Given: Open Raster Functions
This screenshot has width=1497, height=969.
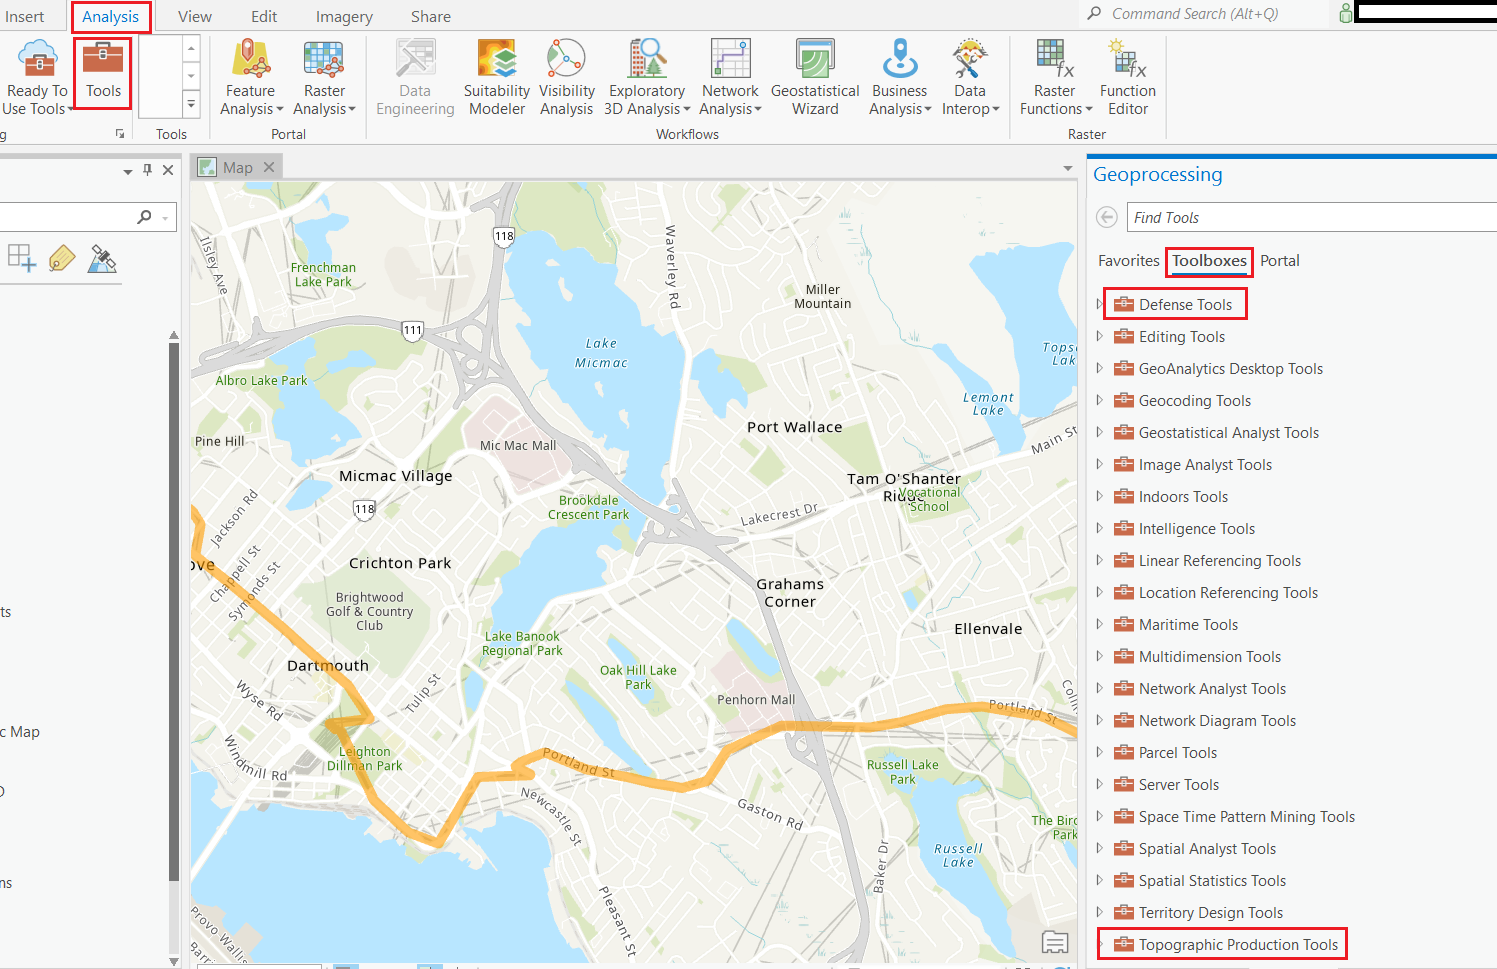Looking at the screenshot, I should (x=1054, y=75).
